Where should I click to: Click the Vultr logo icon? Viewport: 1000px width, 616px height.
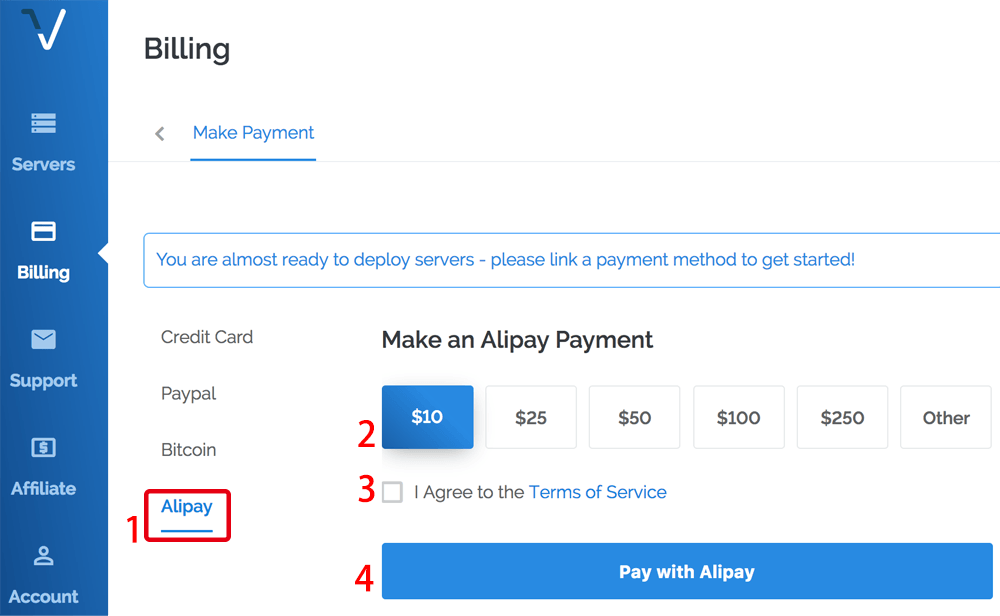point(44,29)
